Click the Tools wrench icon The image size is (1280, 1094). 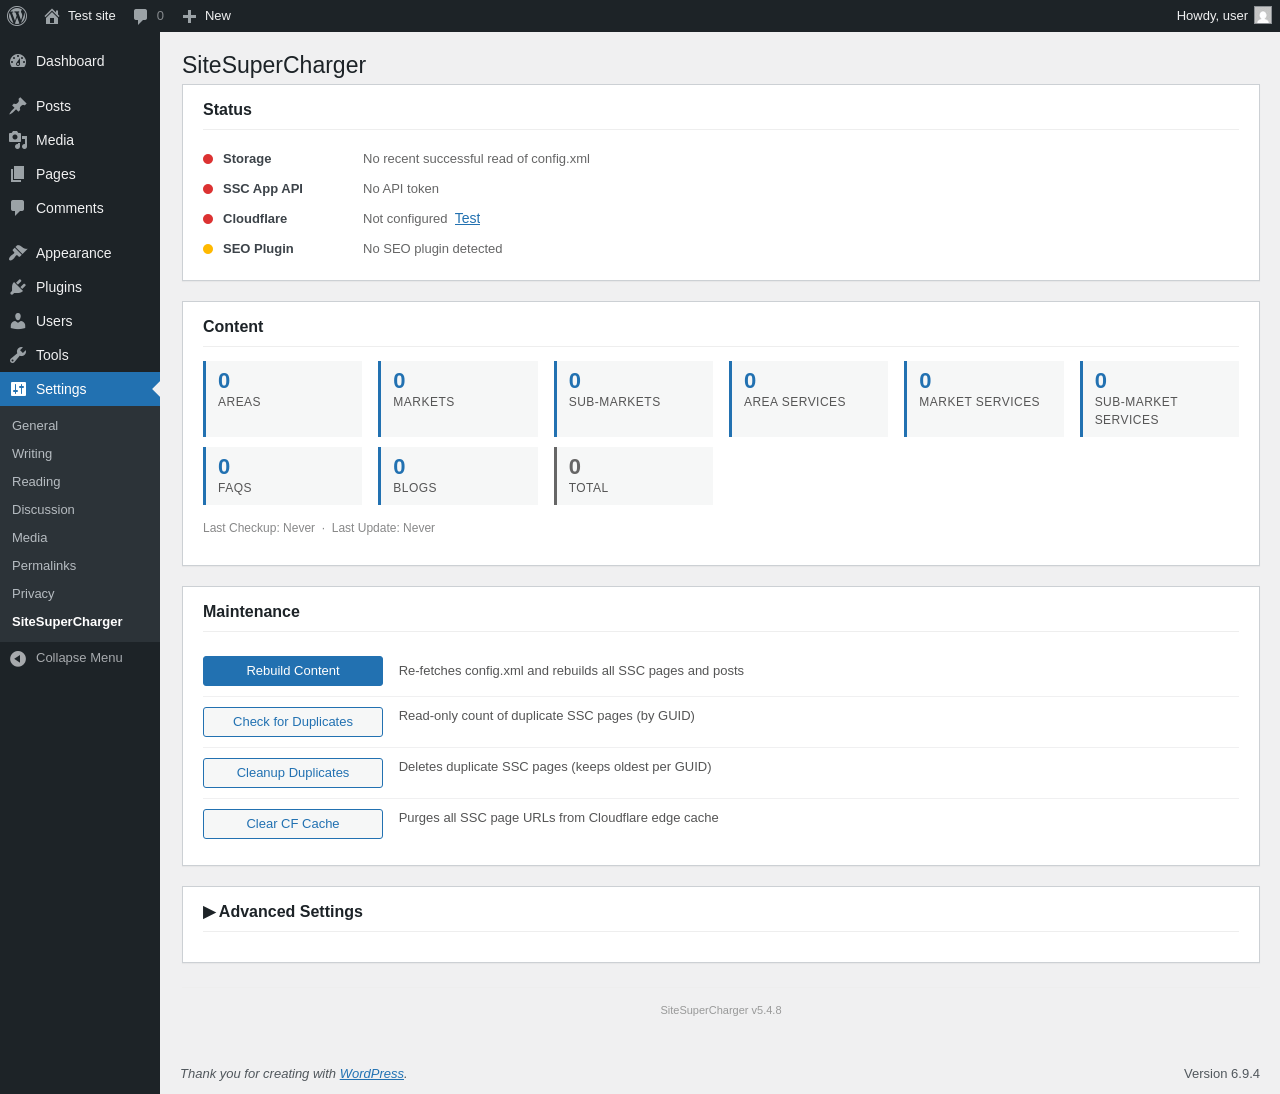[18, 355]
